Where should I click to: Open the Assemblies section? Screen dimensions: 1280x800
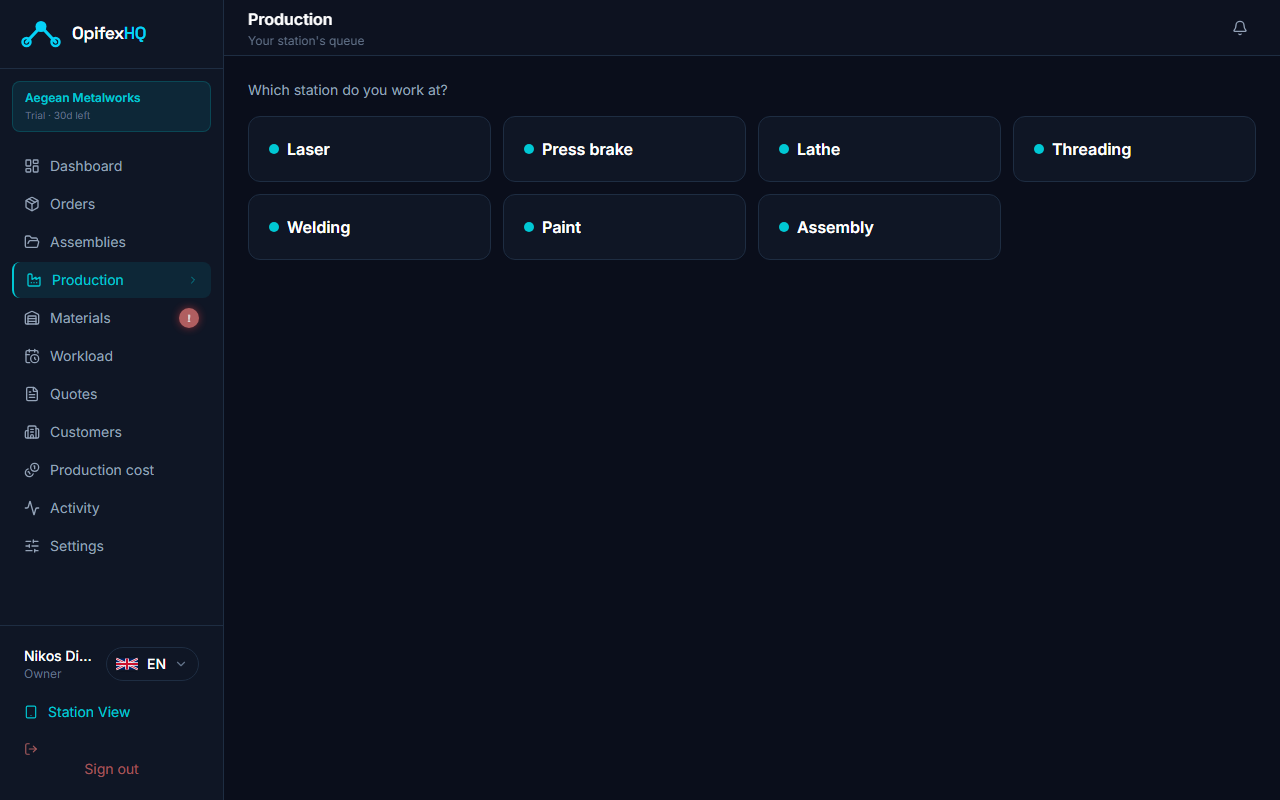click(111, 242)
